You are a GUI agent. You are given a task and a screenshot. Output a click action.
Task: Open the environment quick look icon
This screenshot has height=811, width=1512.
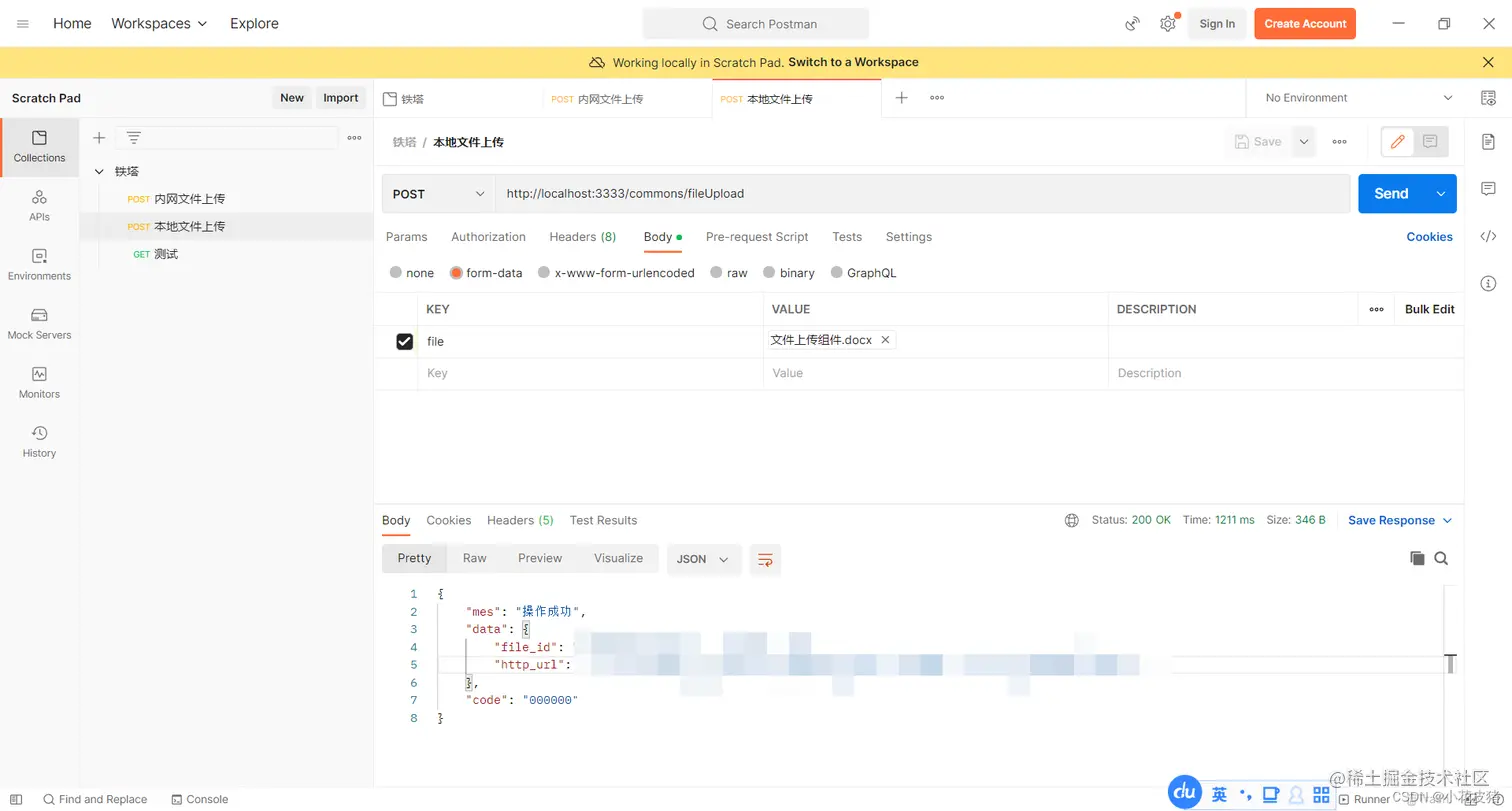tap(1488, 98)
